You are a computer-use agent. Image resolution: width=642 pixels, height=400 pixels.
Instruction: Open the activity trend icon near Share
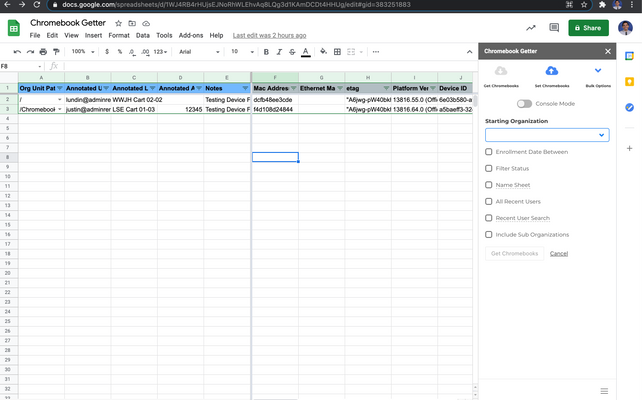[x=530, y=28]
